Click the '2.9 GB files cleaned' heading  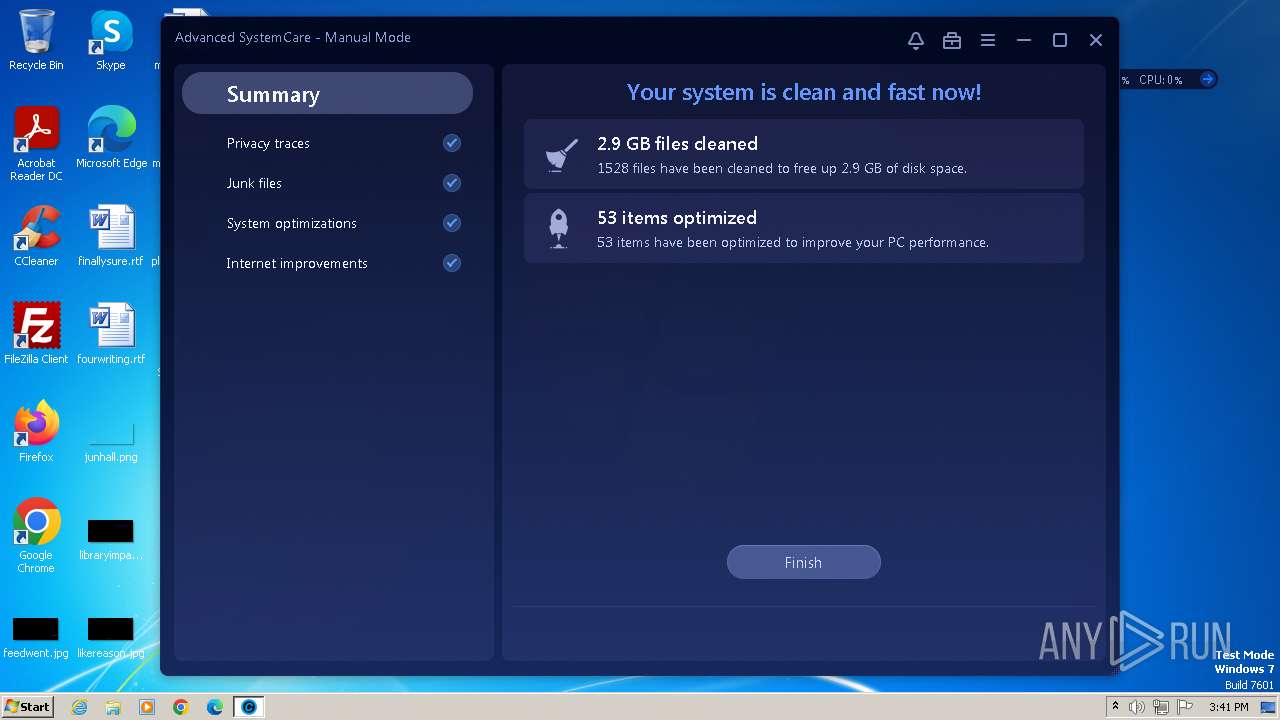click(x=677, y=144)
